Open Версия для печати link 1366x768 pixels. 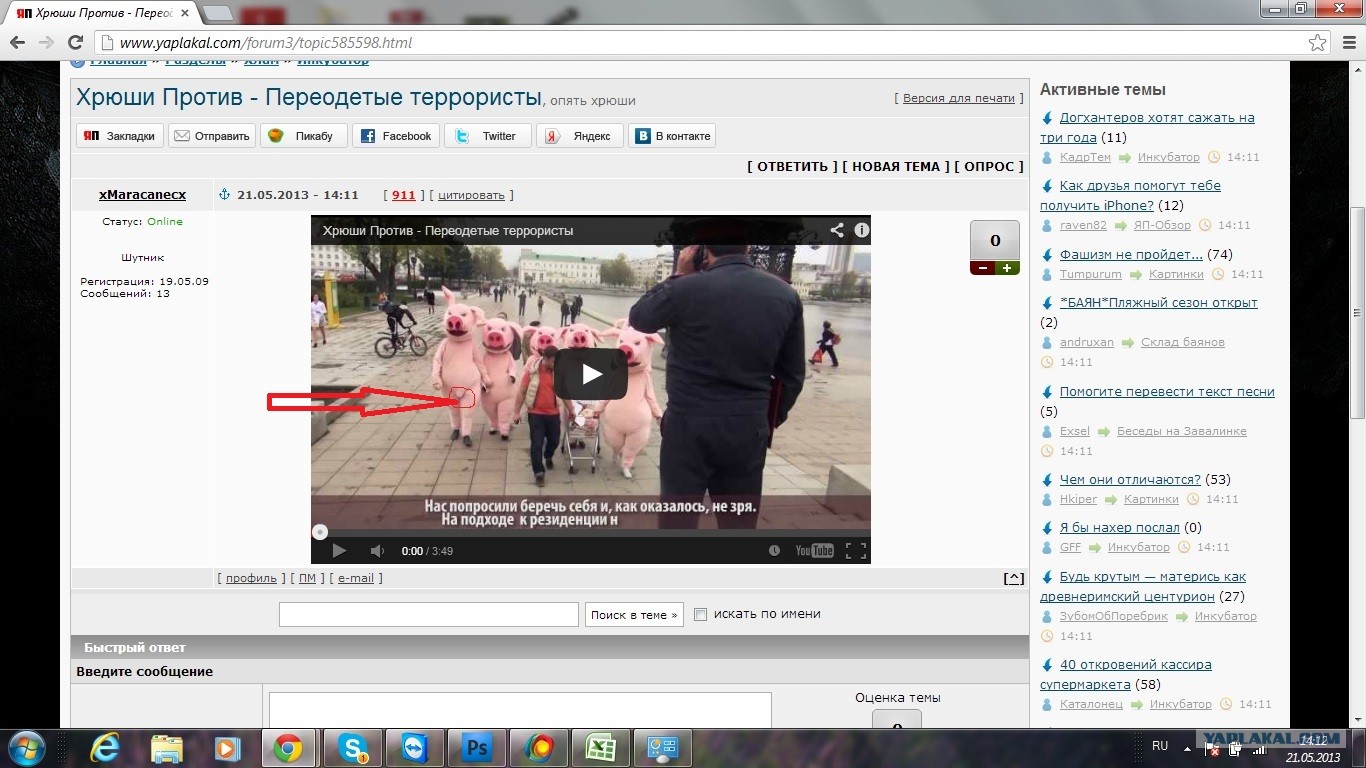point(959,98)
